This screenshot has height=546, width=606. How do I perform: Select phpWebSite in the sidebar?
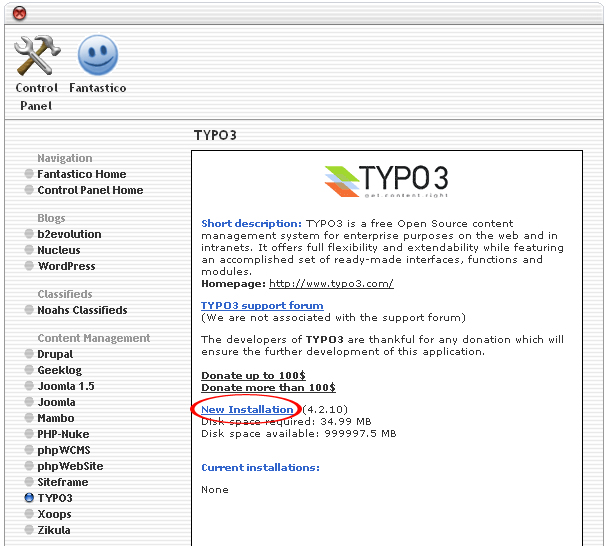[70, 466]
